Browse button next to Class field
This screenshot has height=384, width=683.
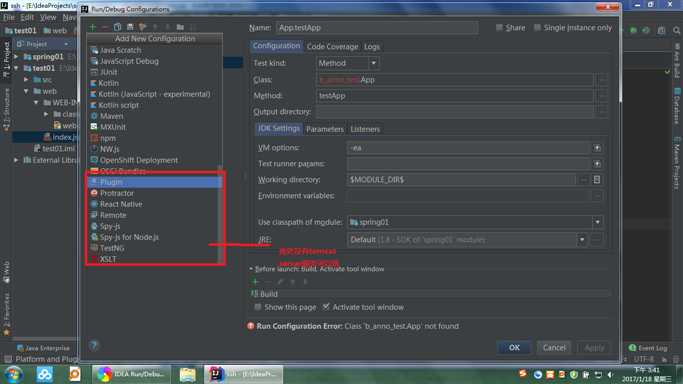(602, 80)
